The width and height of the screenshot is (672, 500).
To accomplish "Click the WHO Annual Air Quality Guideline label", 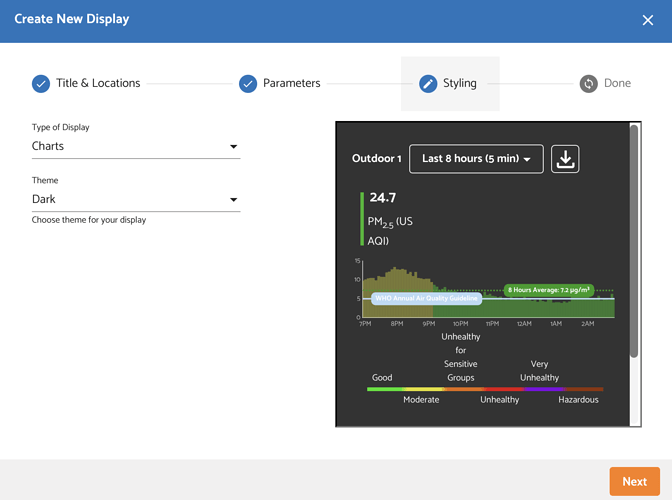I will click(426, 298).
